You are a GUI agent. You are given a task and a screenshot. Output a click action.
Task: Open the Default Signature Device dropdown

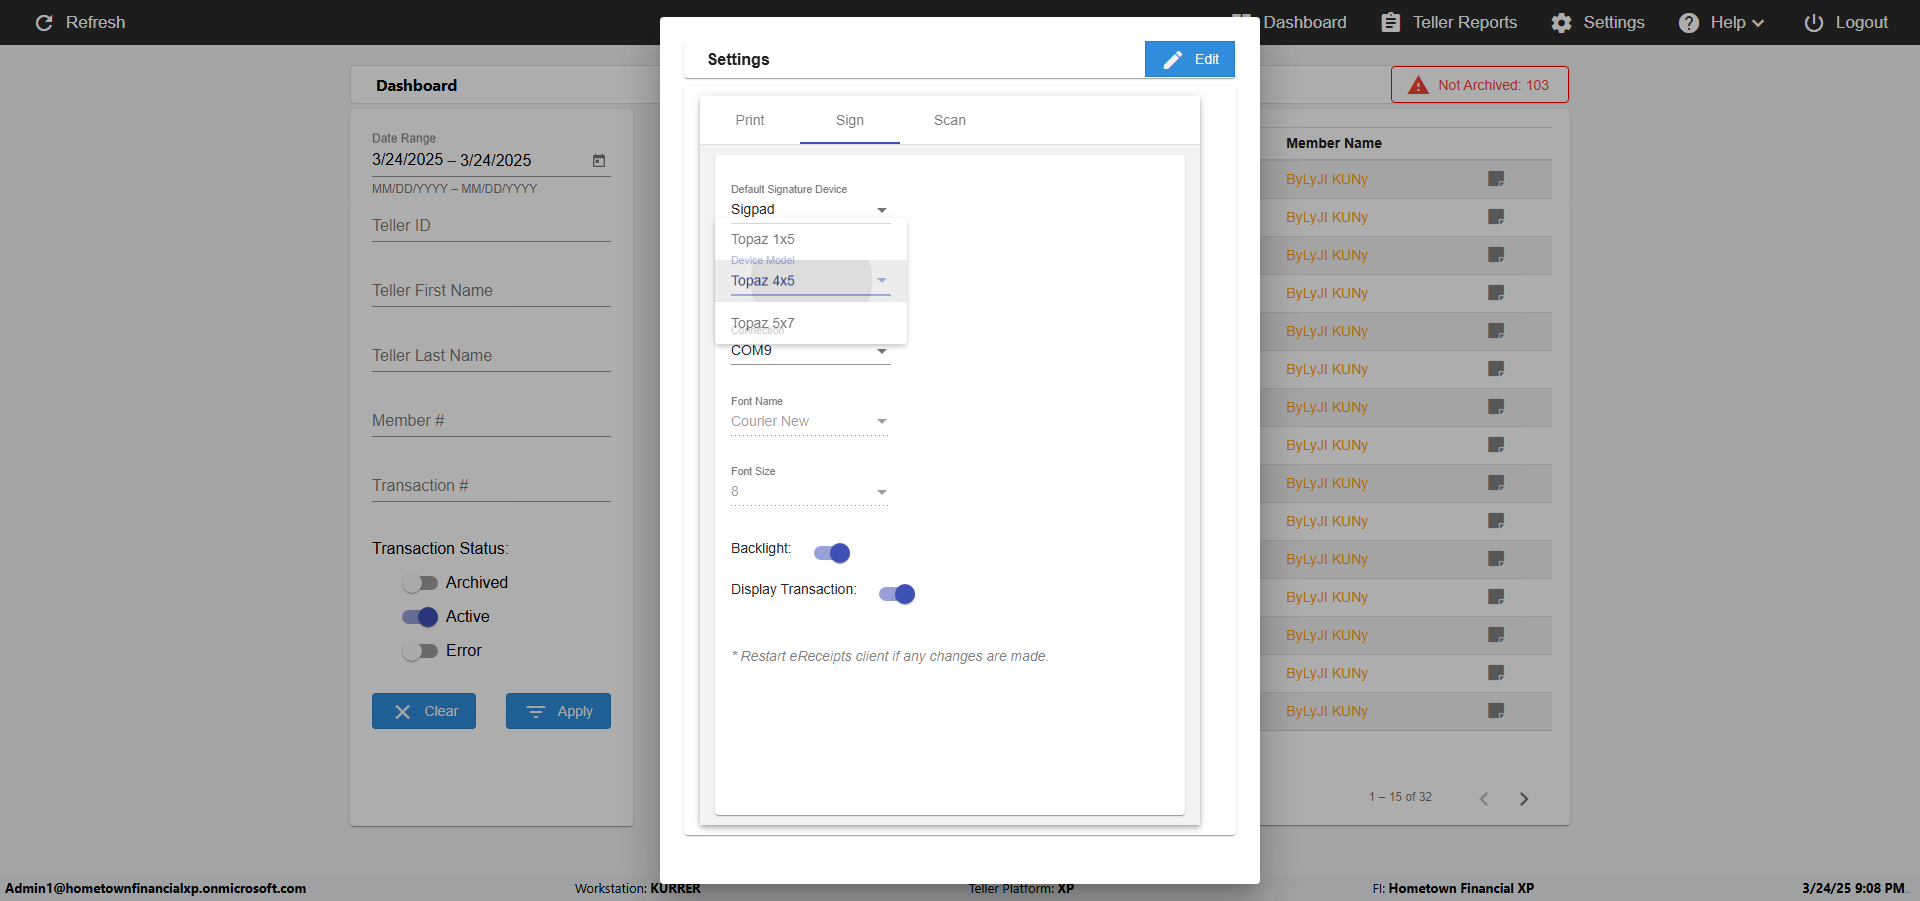810,209
